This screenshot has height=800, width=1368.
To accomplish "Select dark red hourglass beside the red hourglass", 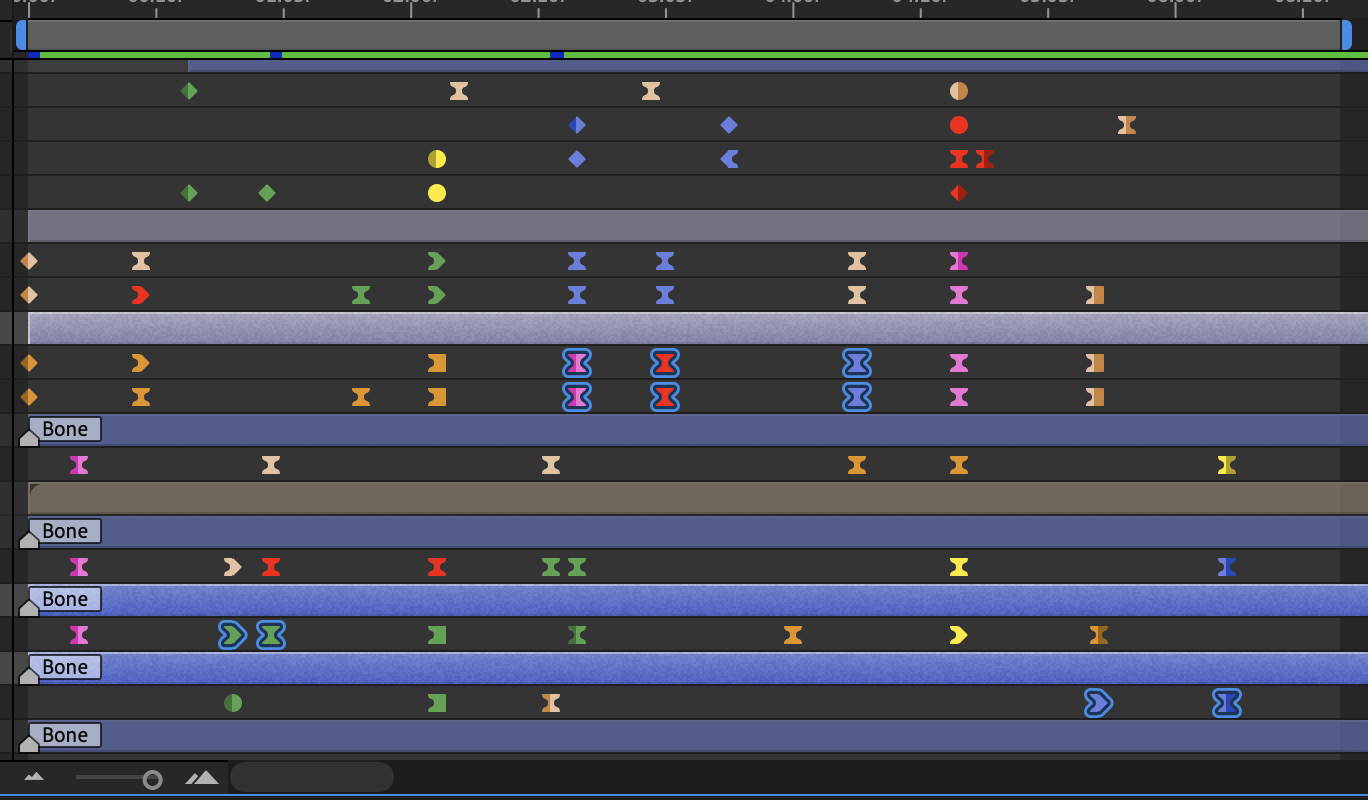I will (x=985, y=159).
